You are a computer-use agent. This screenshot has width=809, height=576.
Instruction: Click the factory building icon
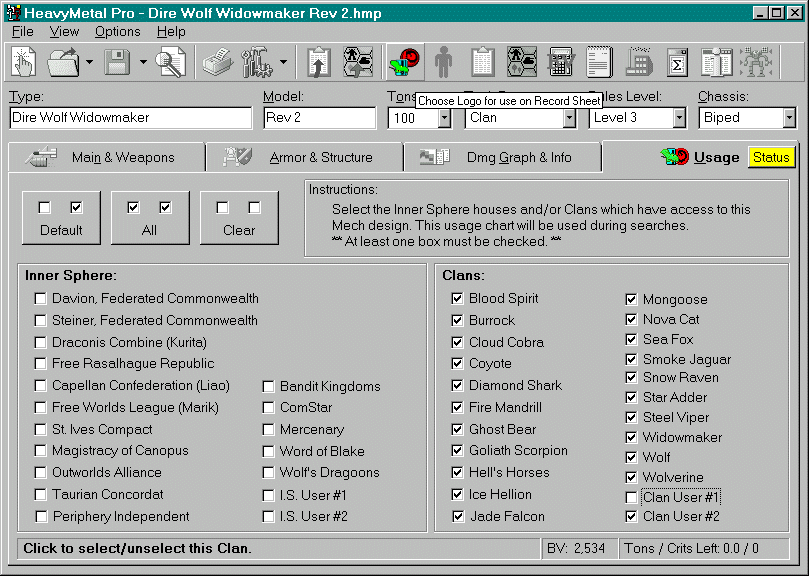pos(639,62)
